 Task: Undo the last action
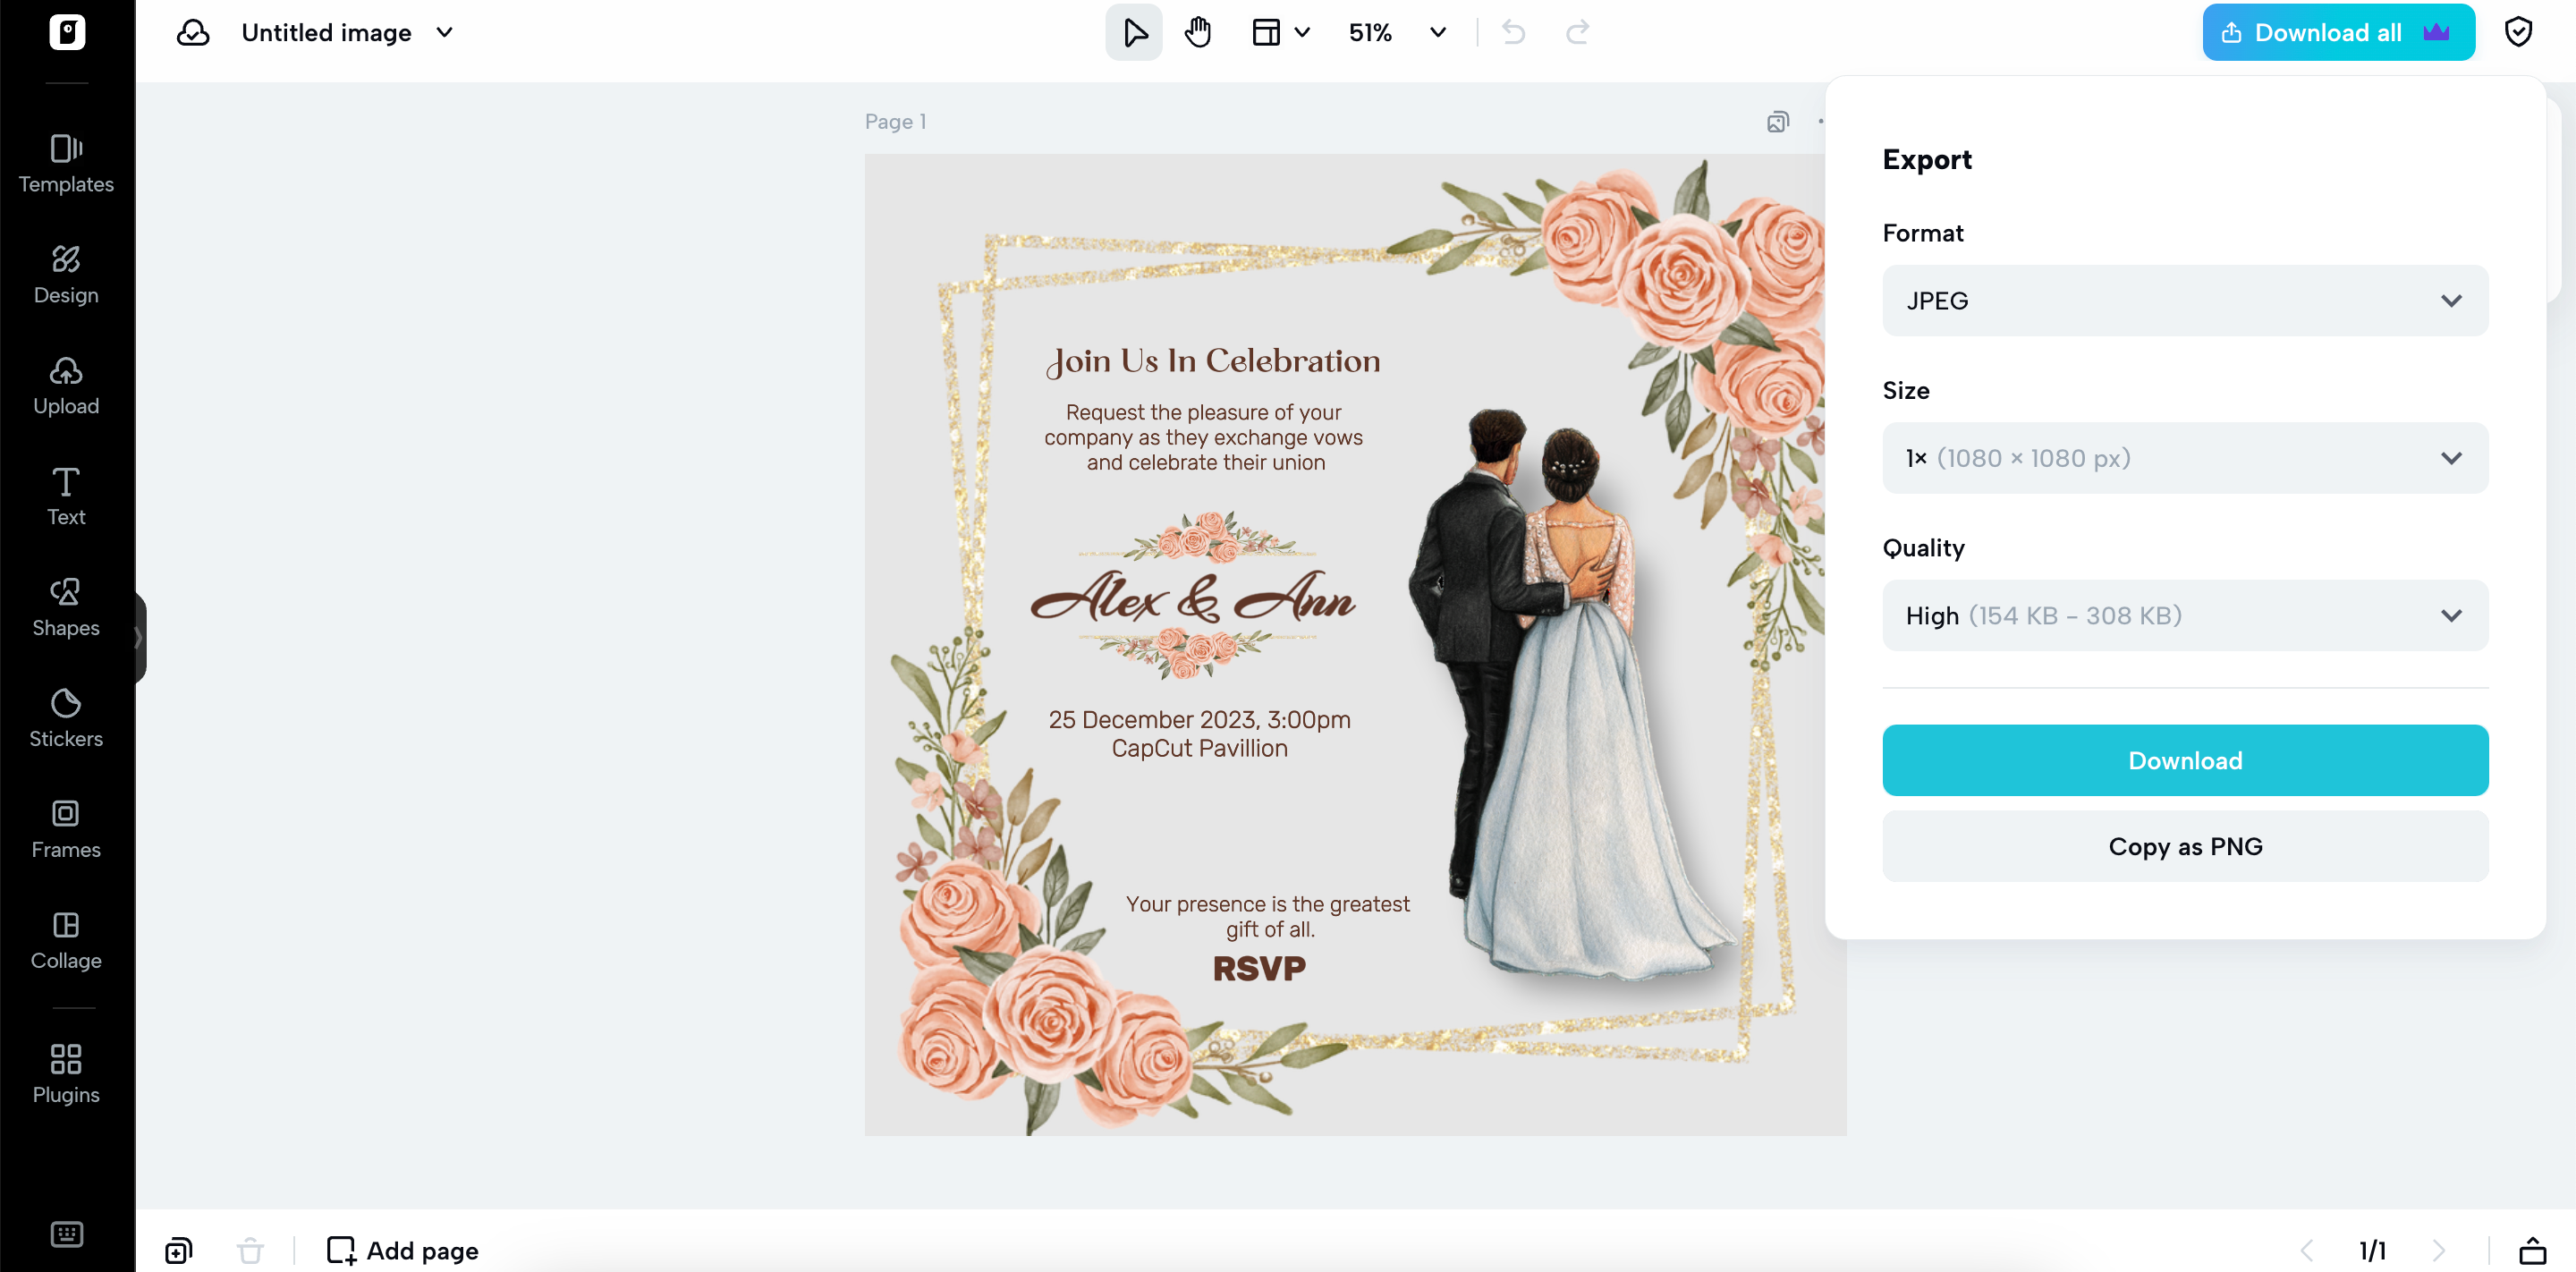coord(1512,31)
